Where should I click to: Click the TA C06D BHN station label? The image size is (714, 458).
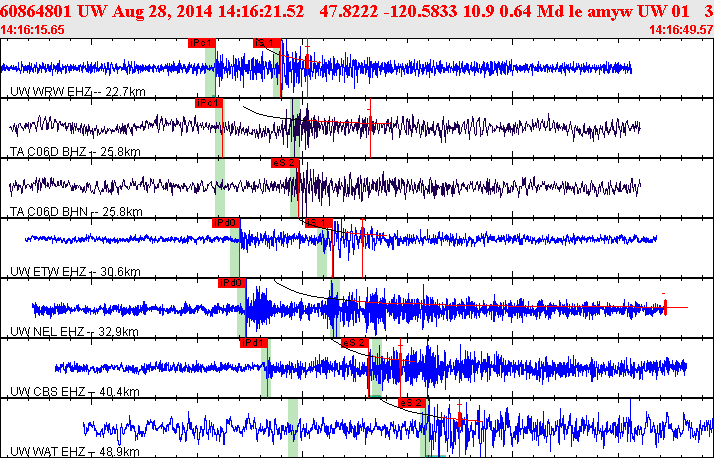[x=76, y=212]
